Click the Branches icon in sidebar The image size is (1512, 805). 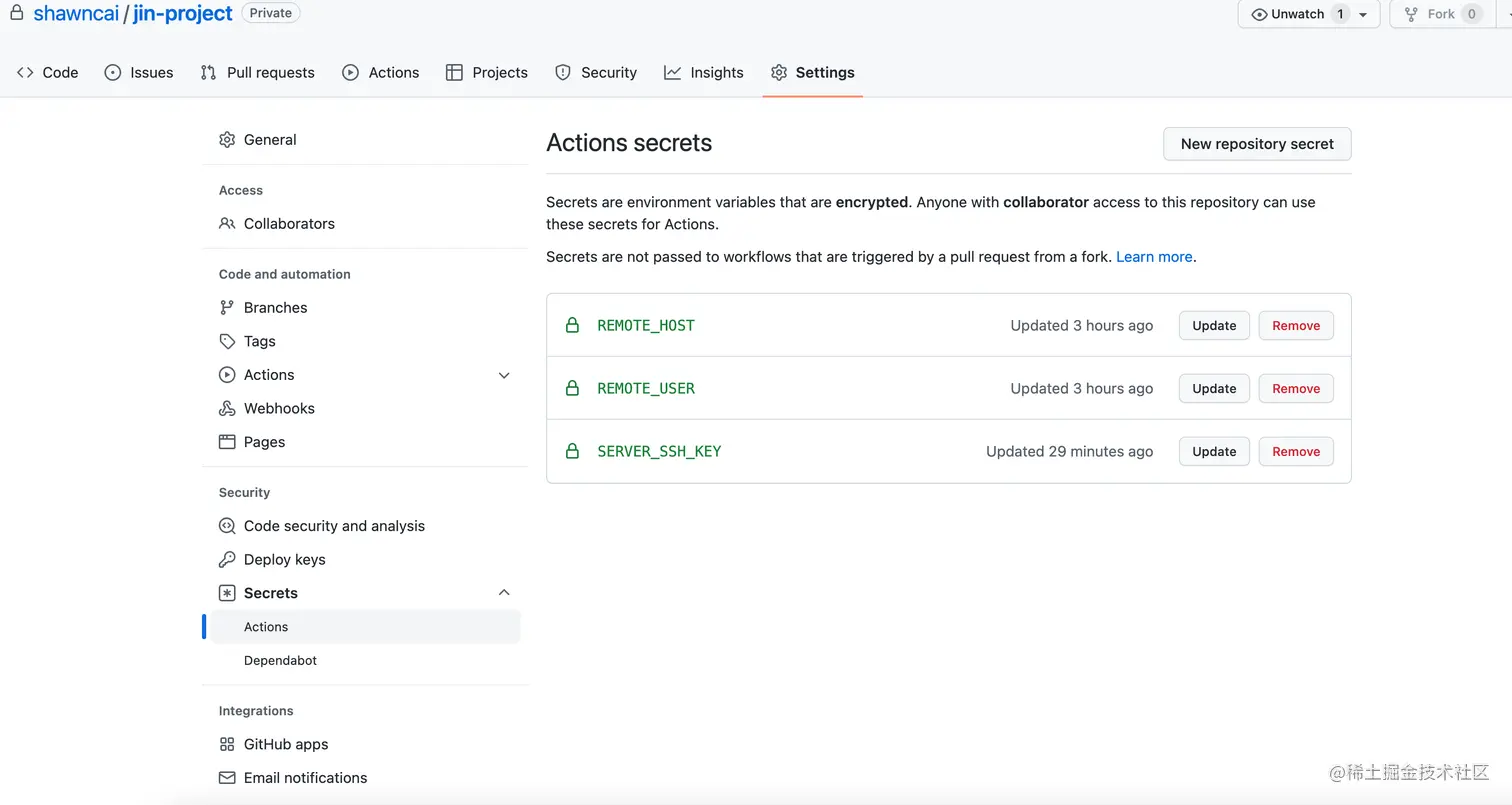pos(227,307)
